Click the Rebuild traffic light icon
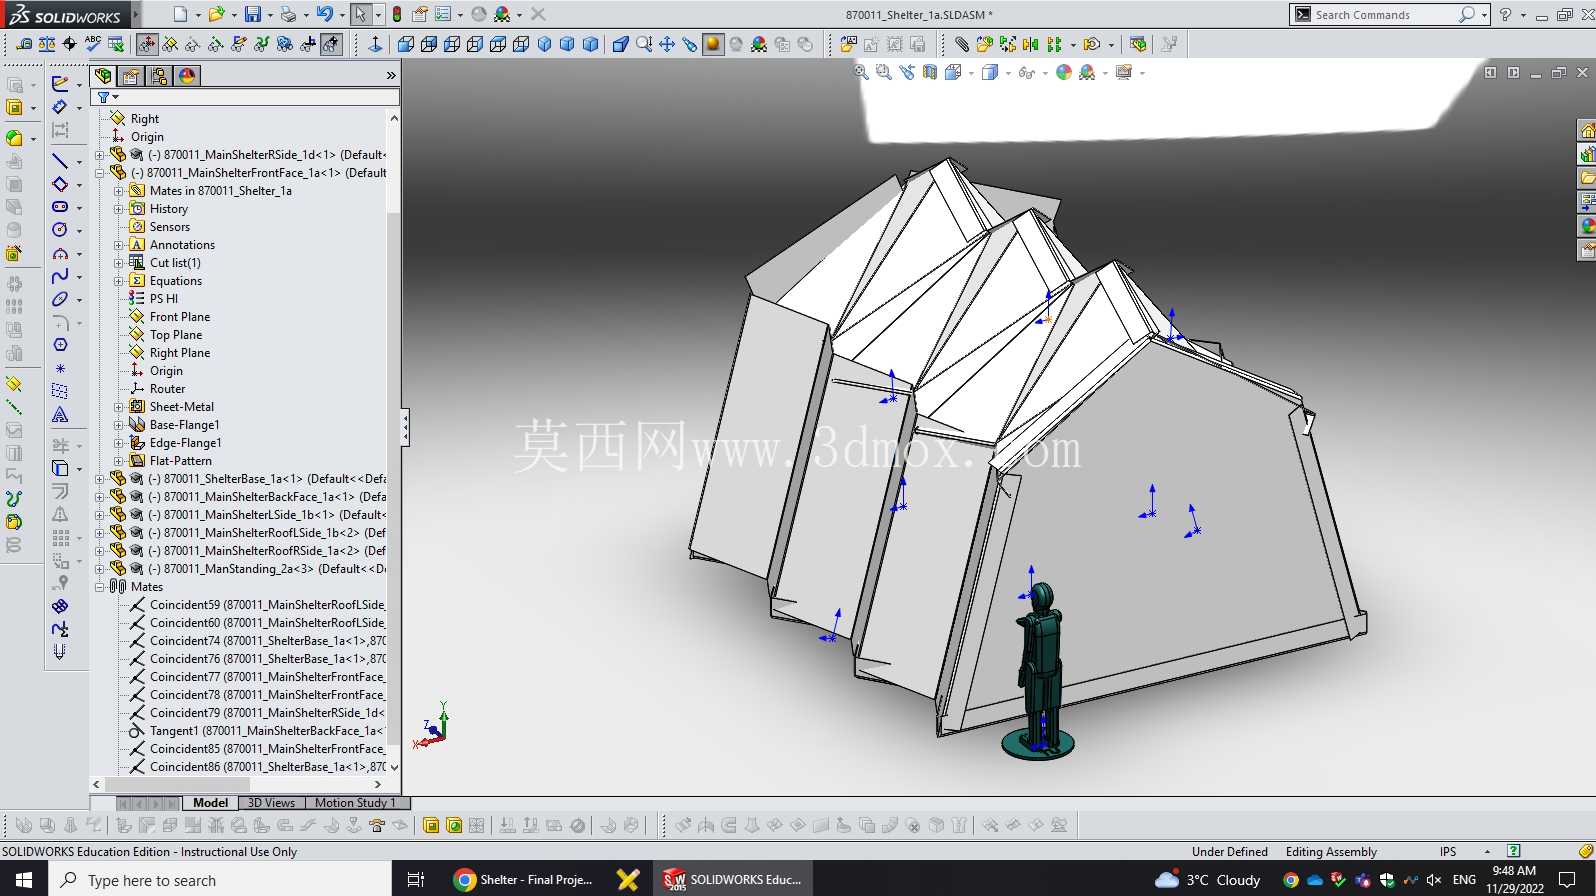The image size is (1596, 896). point(397,14)
